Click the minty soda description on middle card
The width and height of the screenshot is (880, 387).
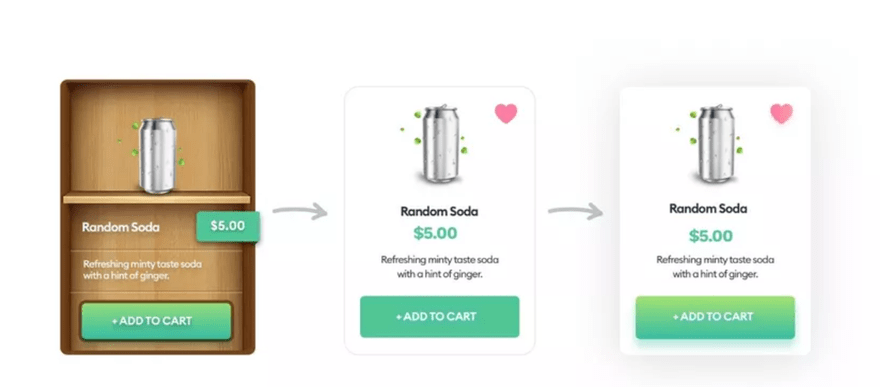click(x=439, y=267)
